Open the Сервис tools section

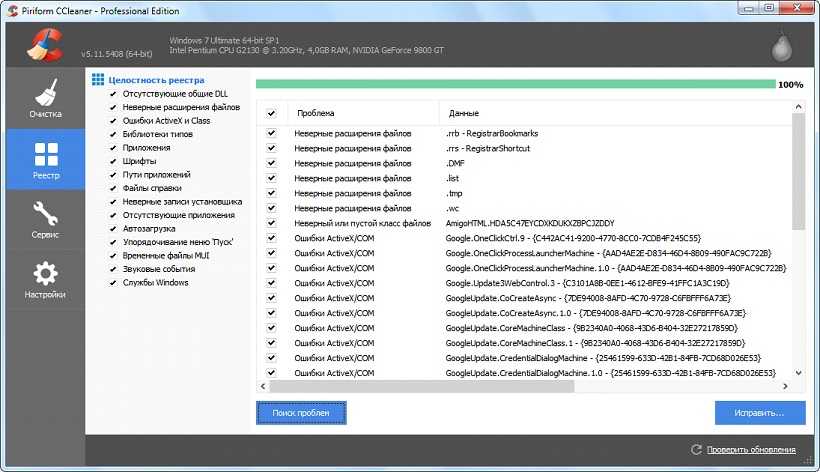click(44, 220)
